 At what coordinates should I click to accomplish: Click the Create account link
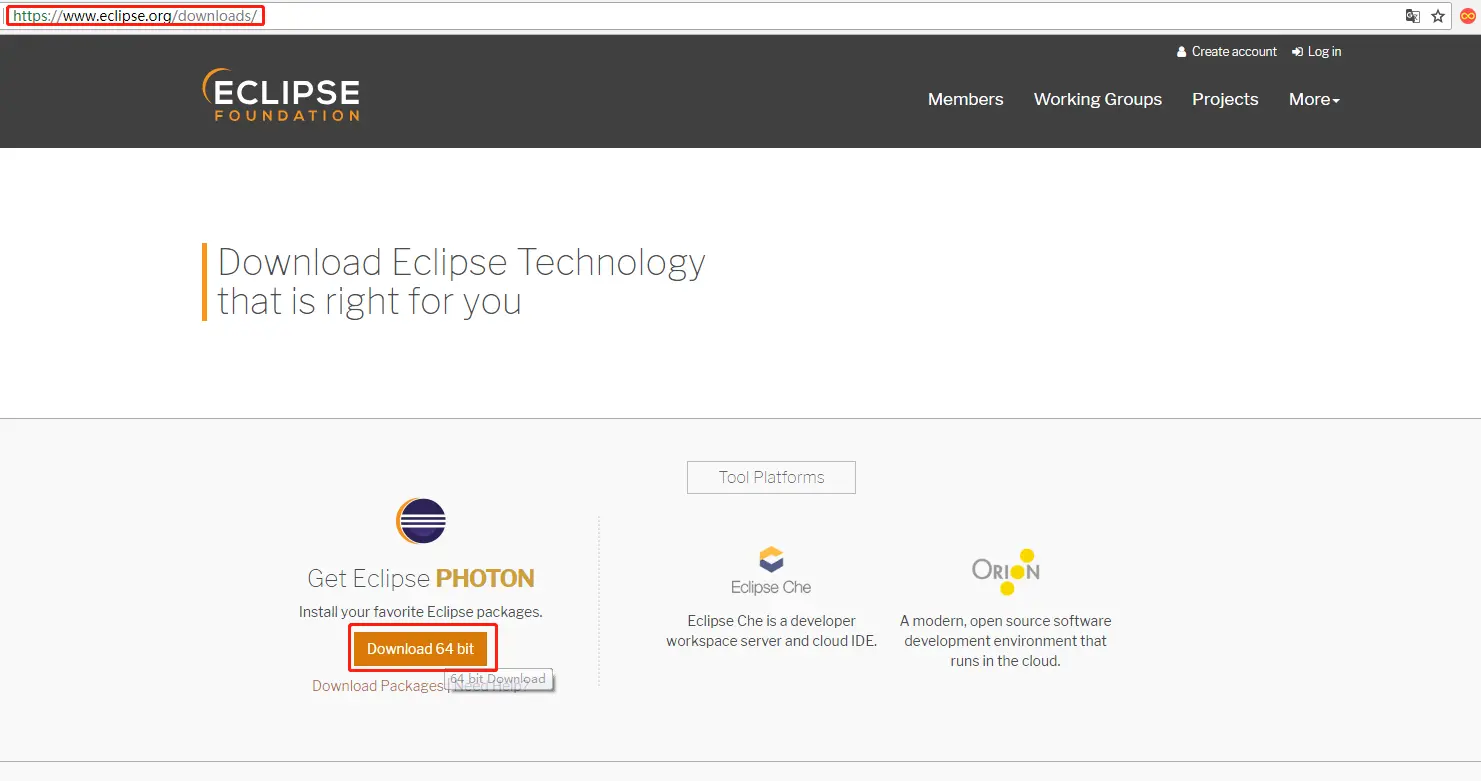[x=1227, y=52]
